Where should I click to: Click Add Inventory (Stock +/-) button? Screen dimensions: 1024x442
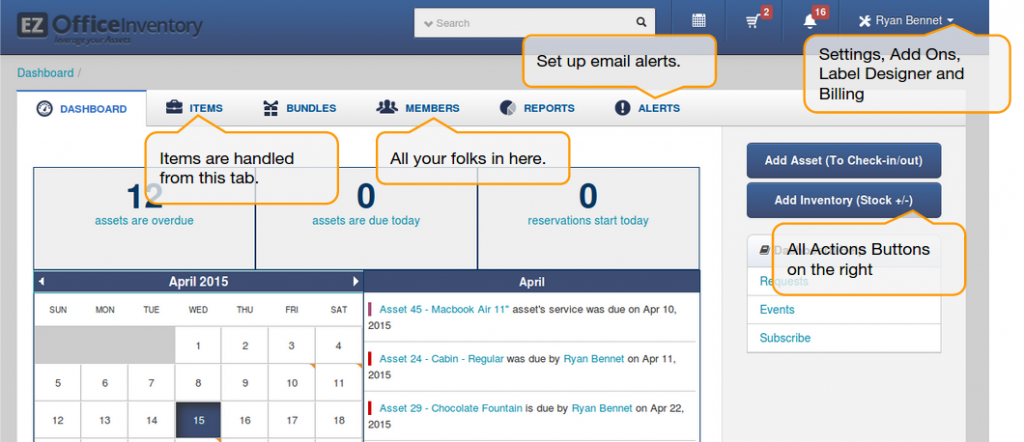[x=844, y=200]
